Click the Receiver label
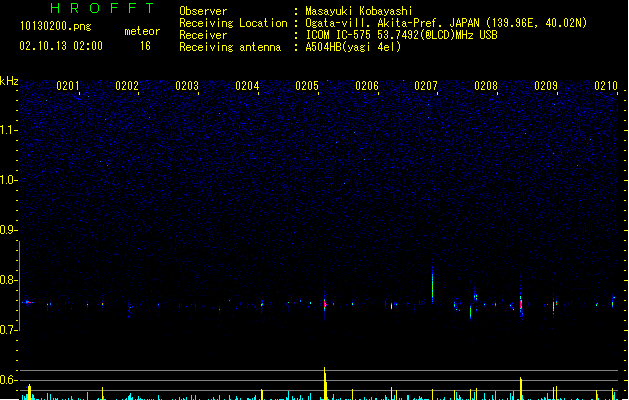This screenshot has width=629, height=400. click(x=203, y=35)
